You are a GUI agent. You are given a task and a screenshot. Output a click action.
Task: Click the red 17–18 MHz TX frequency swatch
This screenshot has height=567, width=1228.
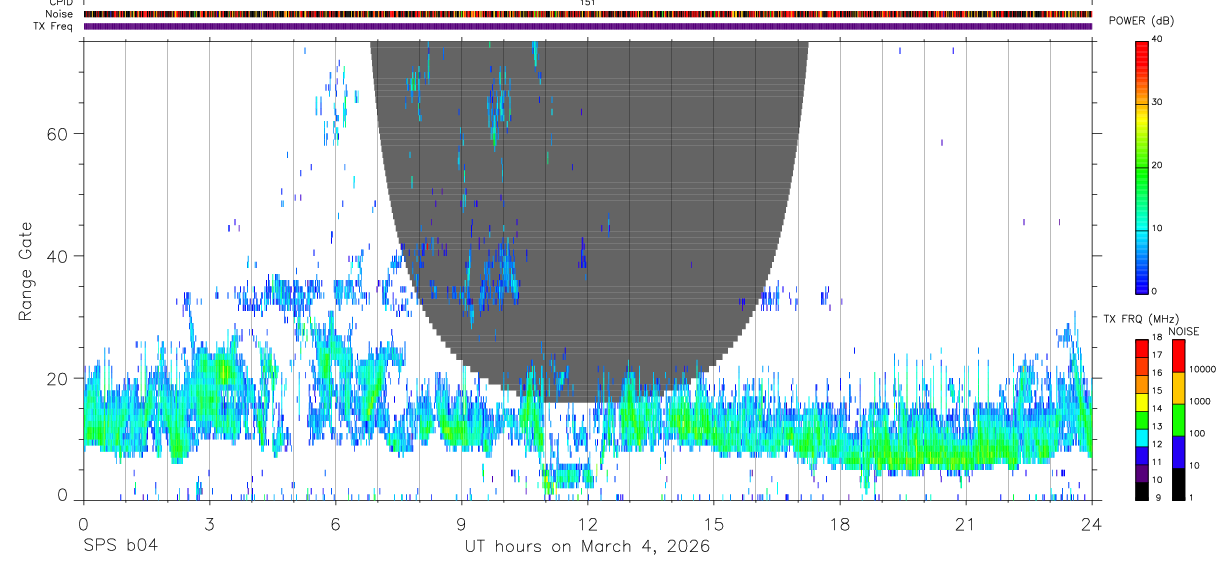pyautogui.click(x=1142, y=349)
